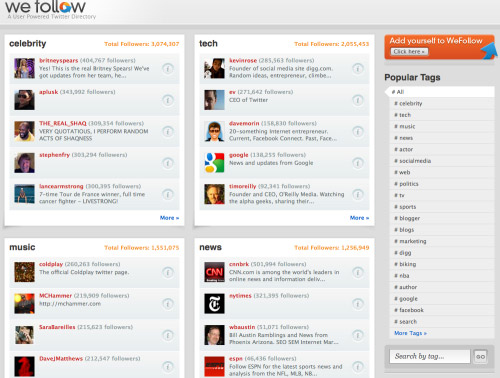The image size is (500, 378).
Task: Open the davemorin username link
Action: (x=244, y=123)
